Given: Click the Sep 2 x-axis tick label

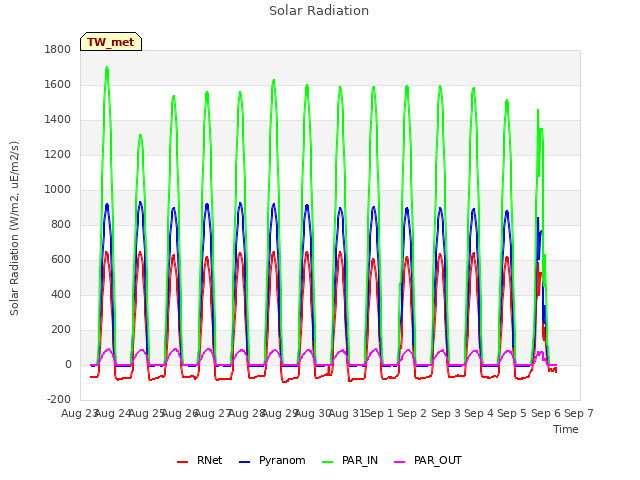Looking at the screenshot, I should [x=412, y=413].
